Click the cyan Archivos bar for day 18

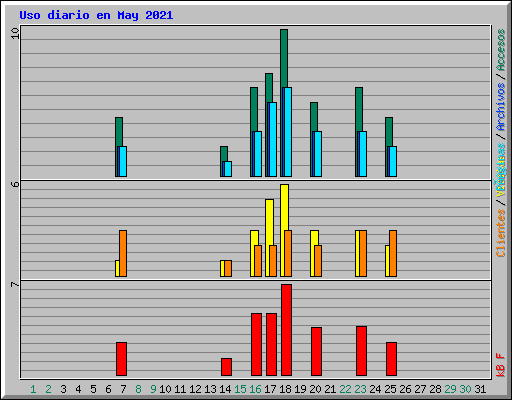coord(288,132)
